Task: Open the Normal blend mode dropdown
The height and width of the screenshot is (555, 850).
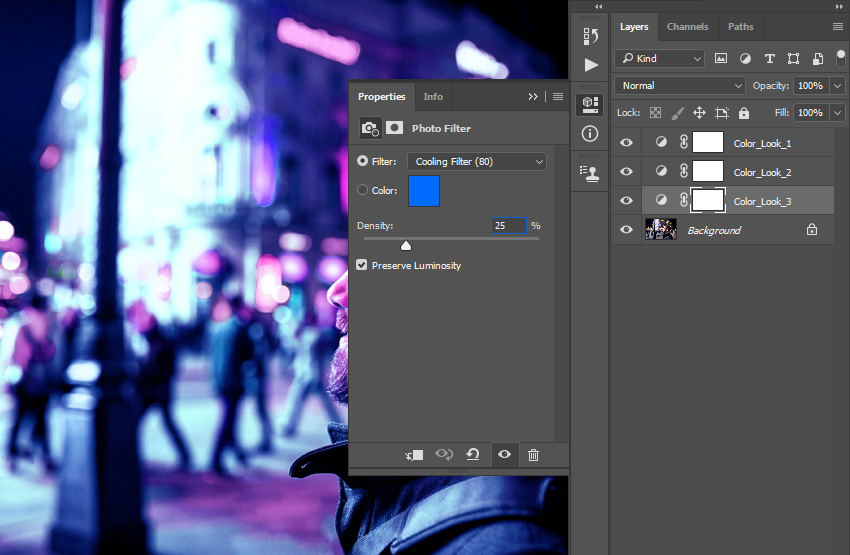Action: click(680, 86)
